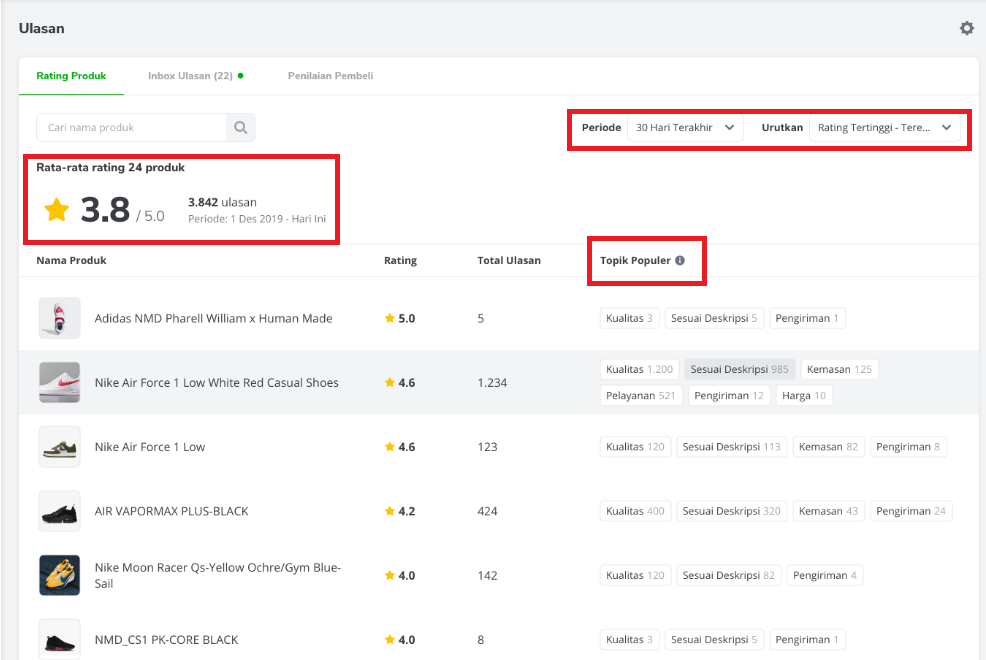Click the Kemasan 125 topic tag

point(838,370)
